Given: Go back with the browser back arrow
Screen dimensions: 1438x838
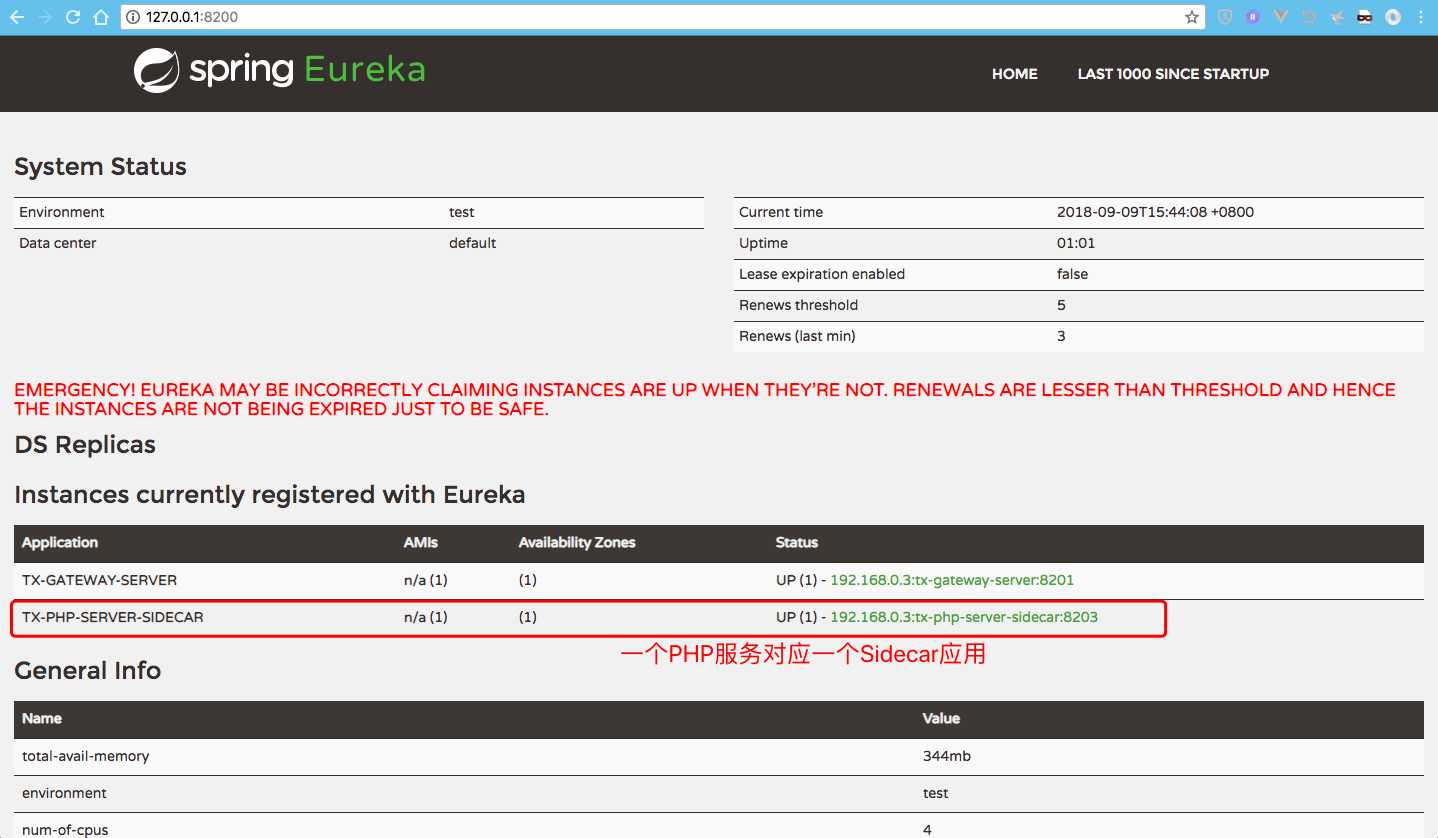Looking at the screenshot, I should coord(17,17).
